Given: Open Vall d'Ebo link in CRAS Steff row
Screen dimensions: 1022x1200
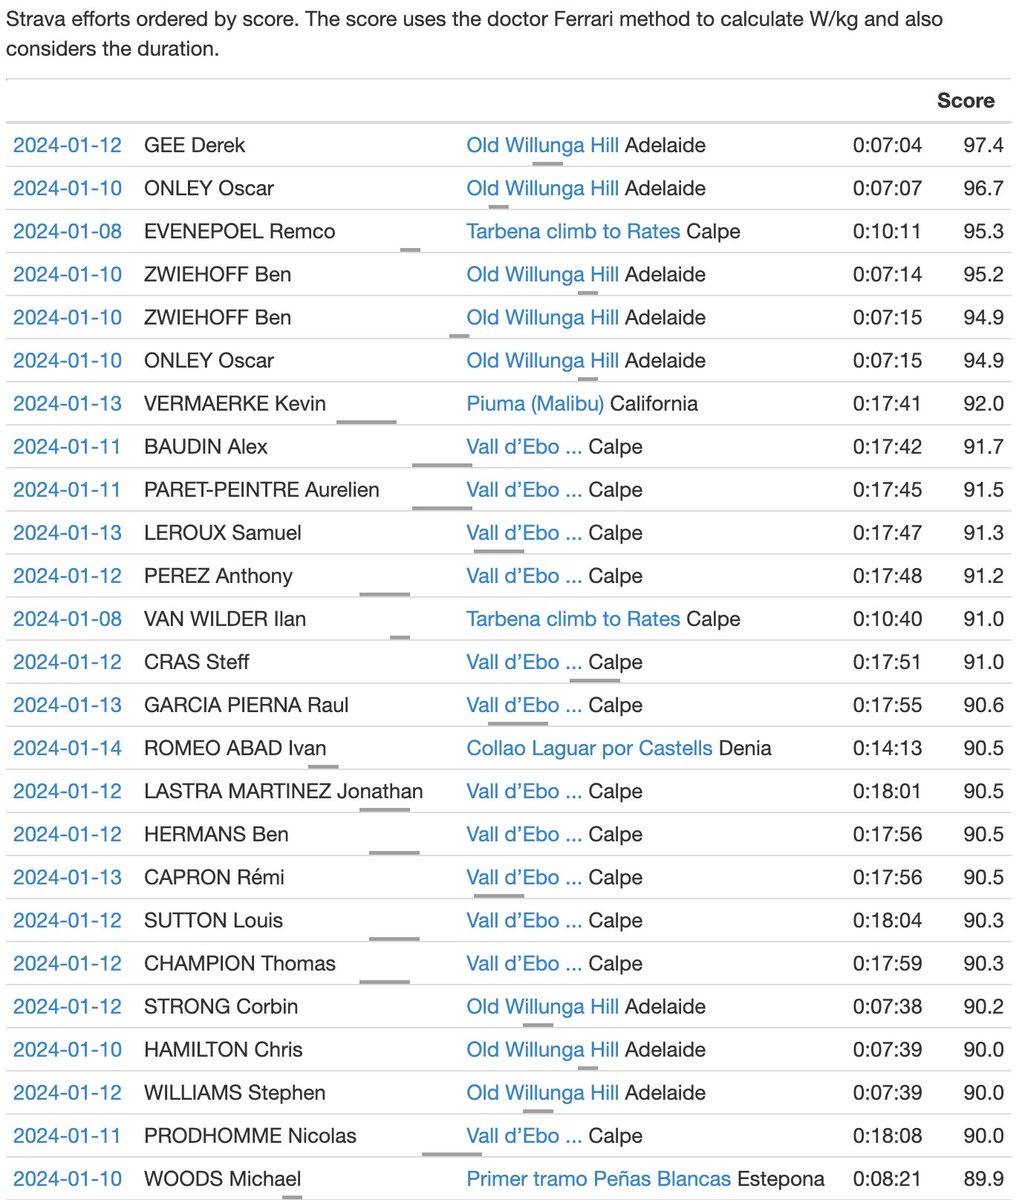Looking at the screenshot, I should pos(524,661).
